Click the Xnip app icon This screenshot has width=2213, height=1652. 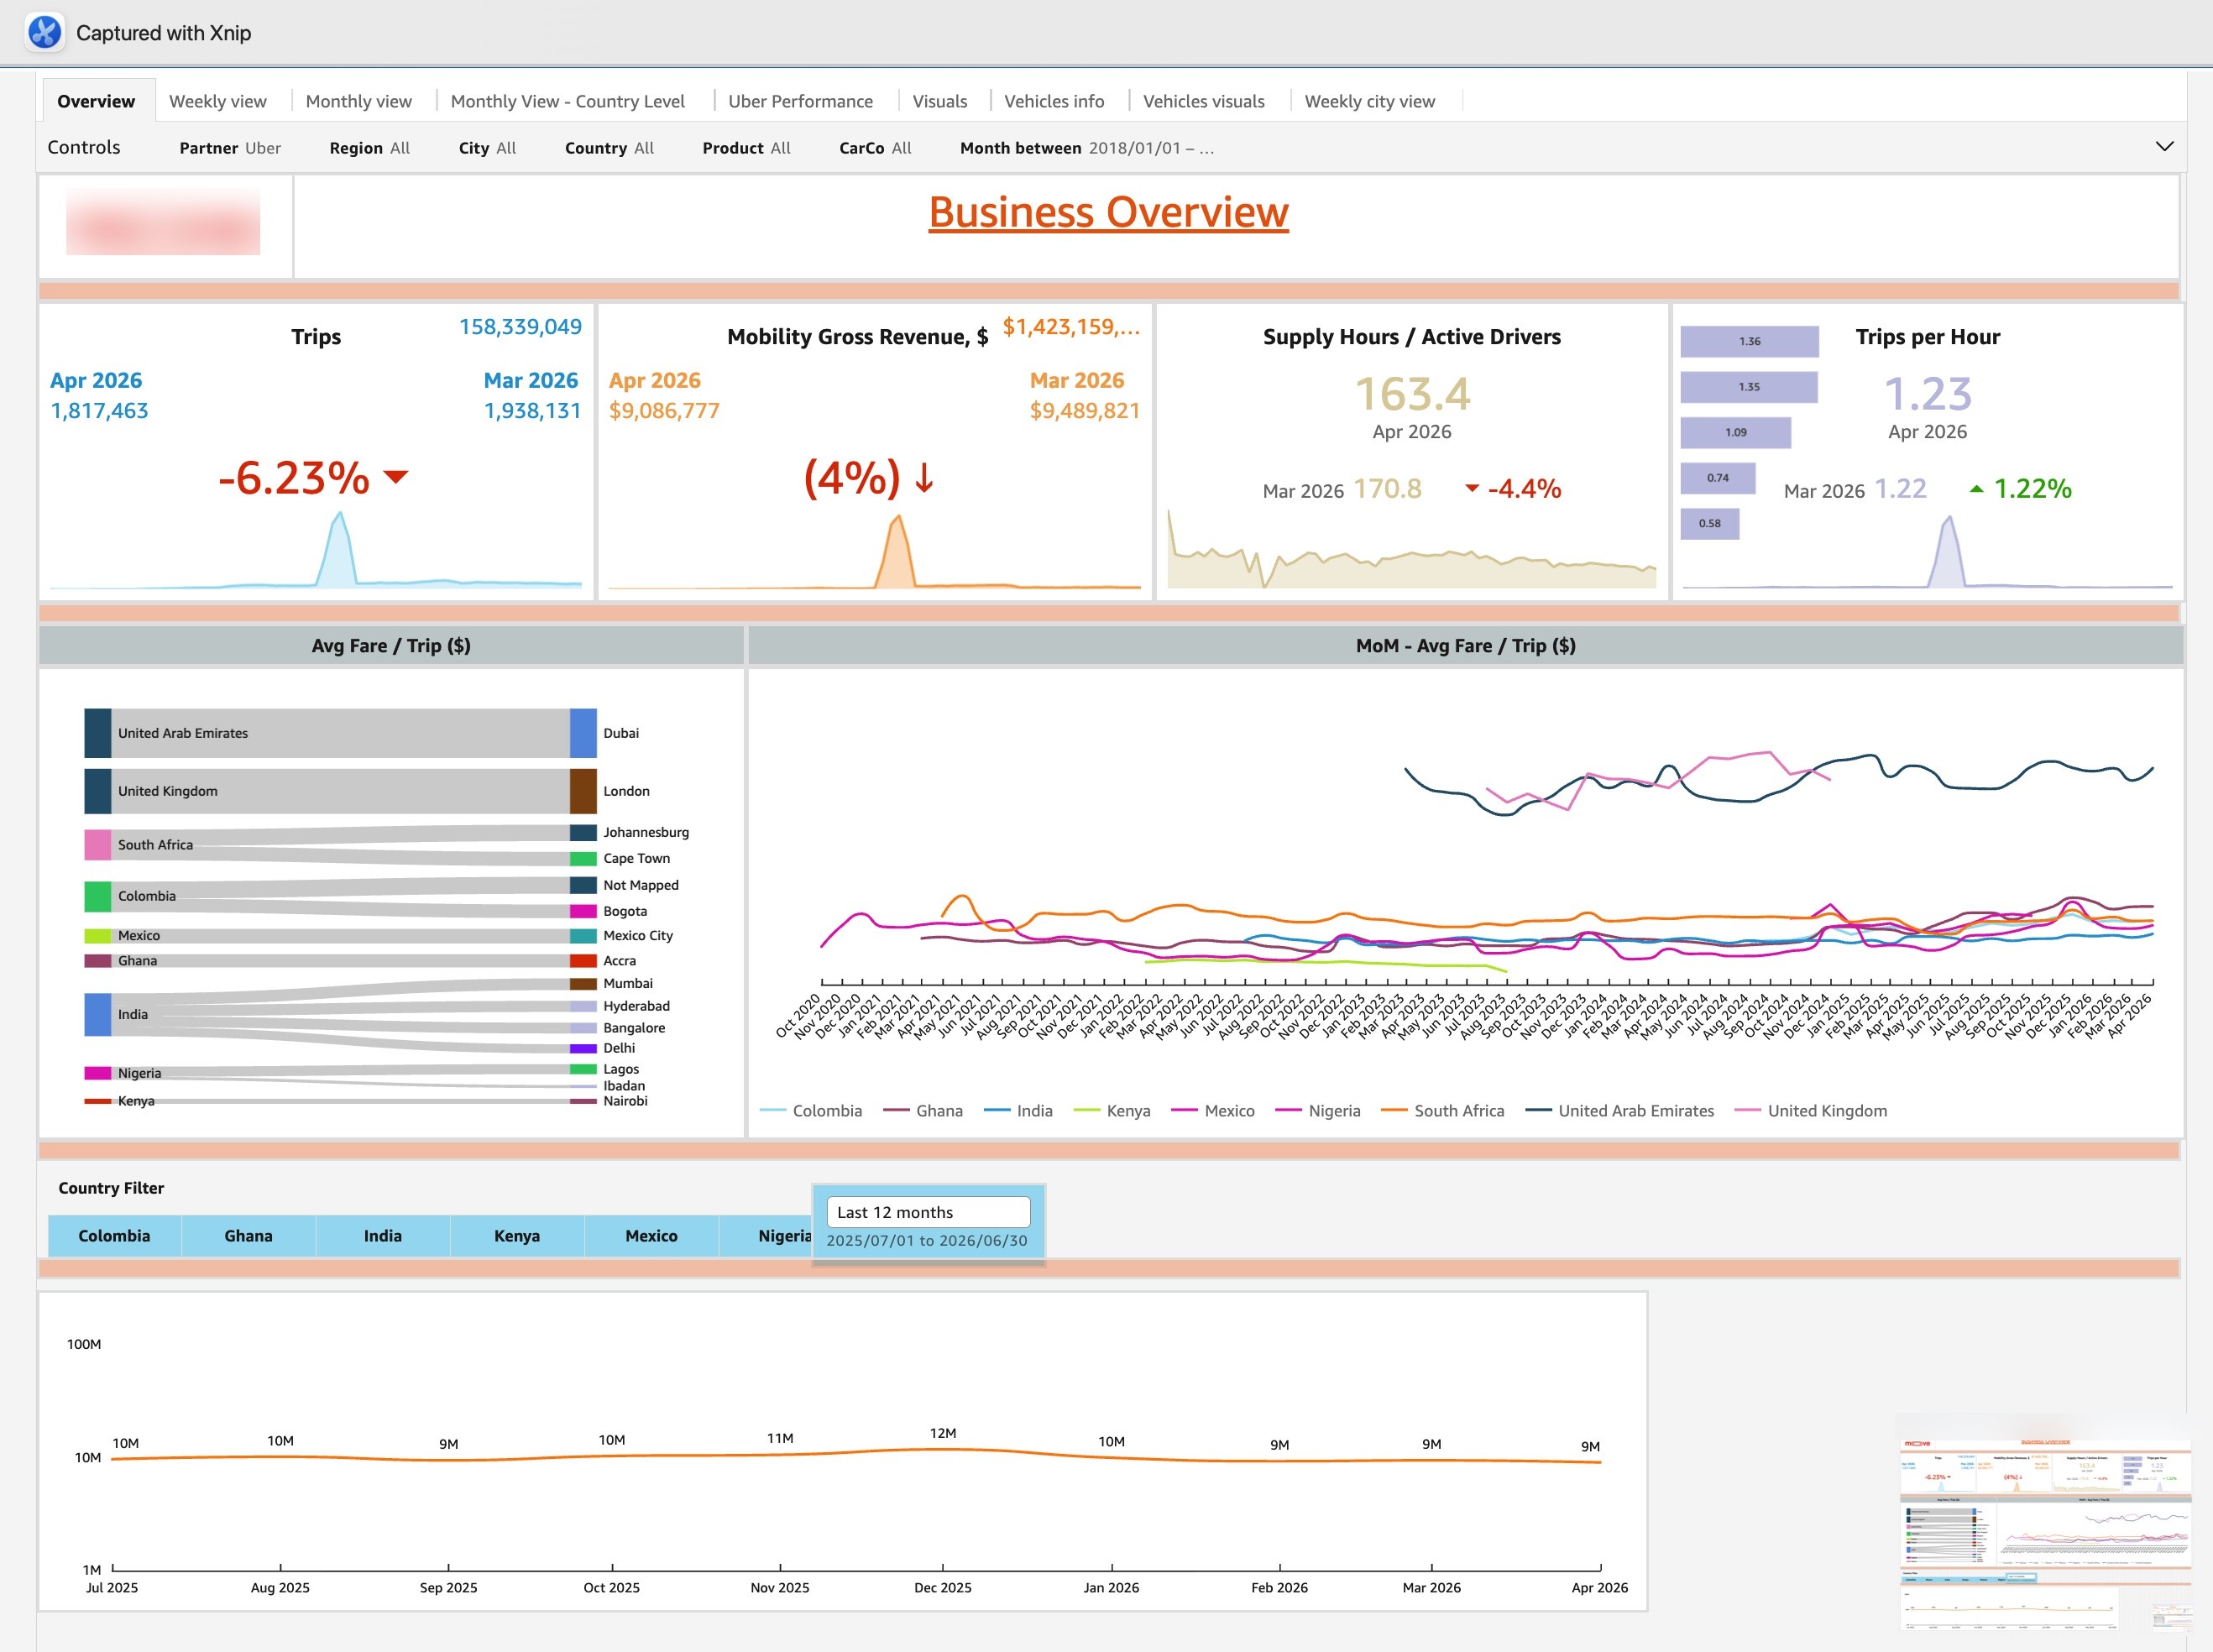(44, 32)
